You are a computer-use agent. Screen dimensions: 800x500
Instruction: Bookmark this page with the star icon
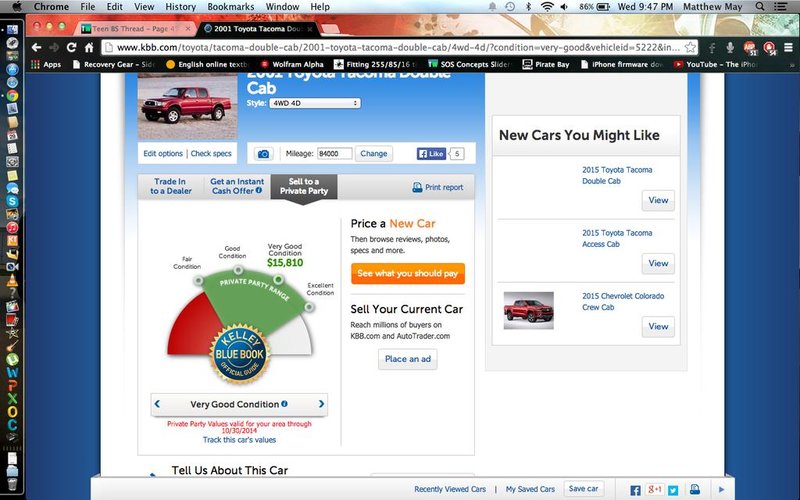pos(690,47)
